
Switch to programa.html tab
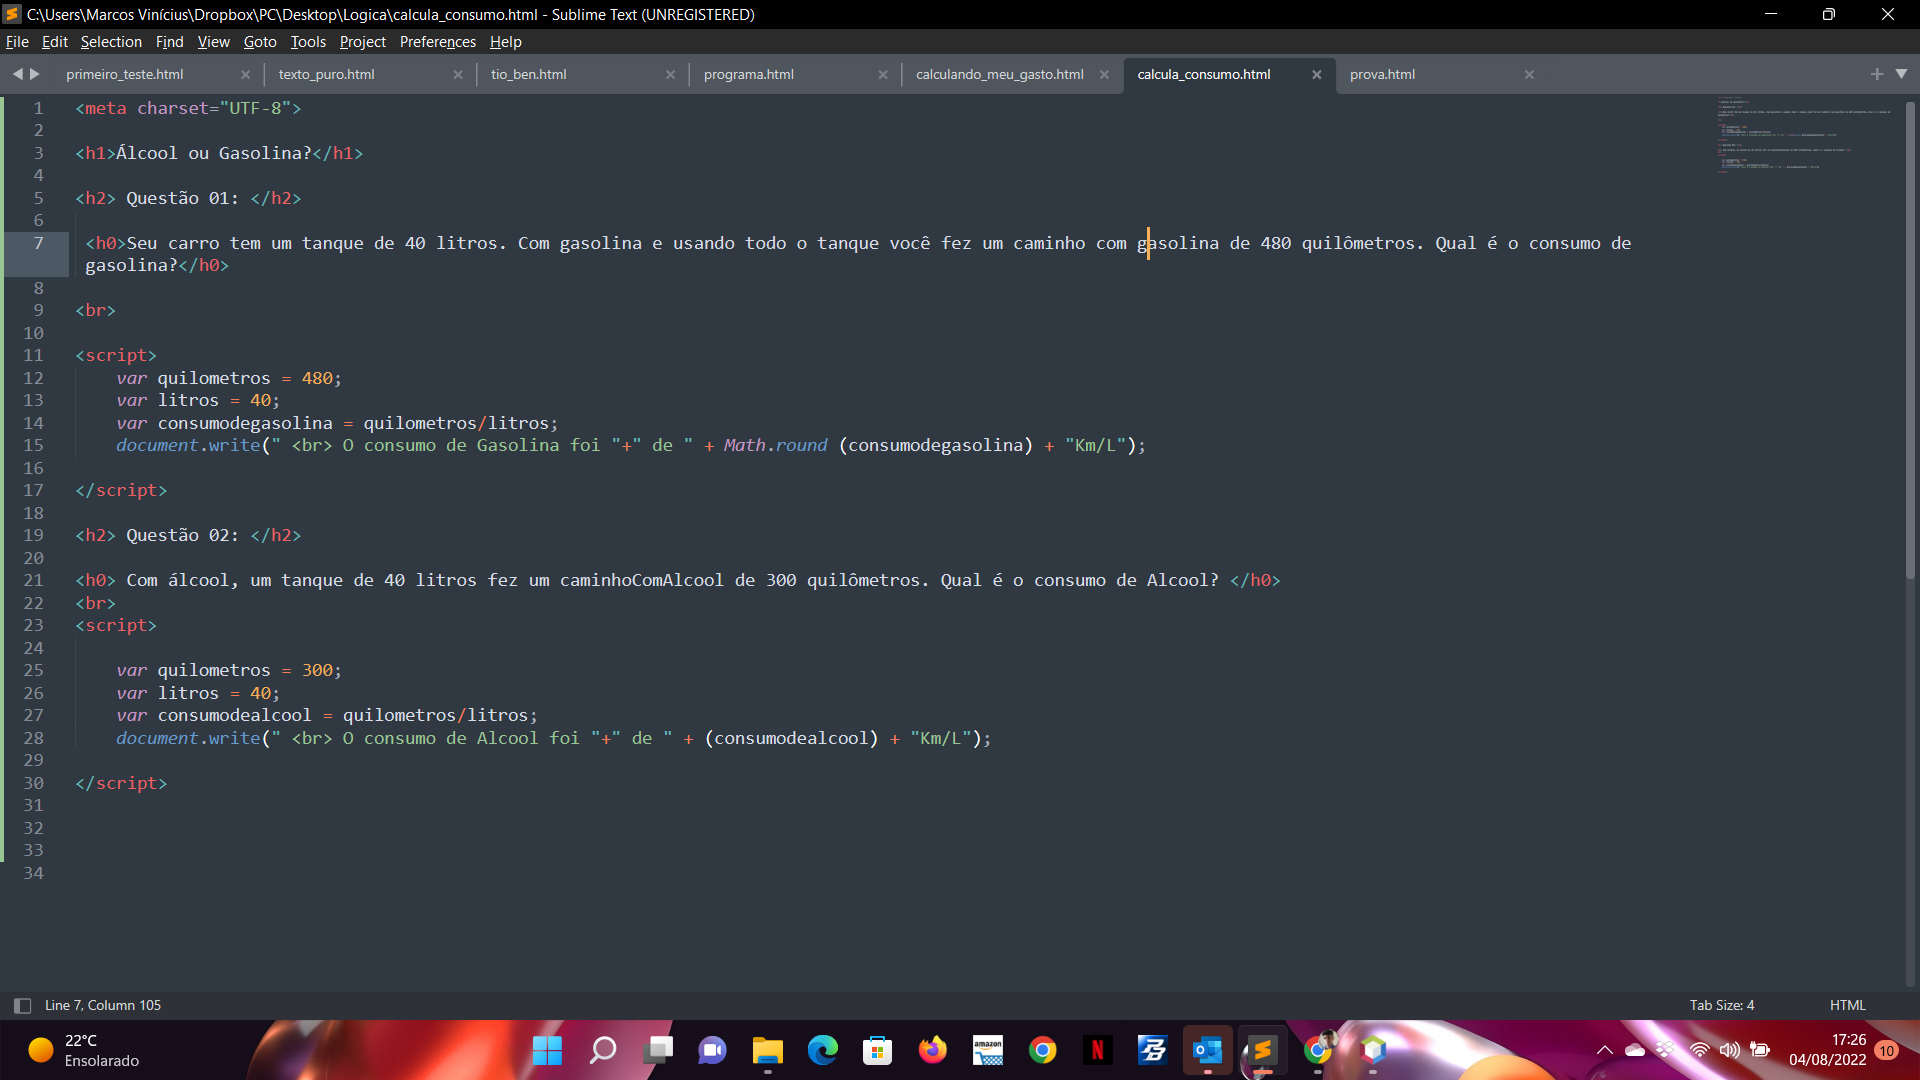tap(748, 75)
